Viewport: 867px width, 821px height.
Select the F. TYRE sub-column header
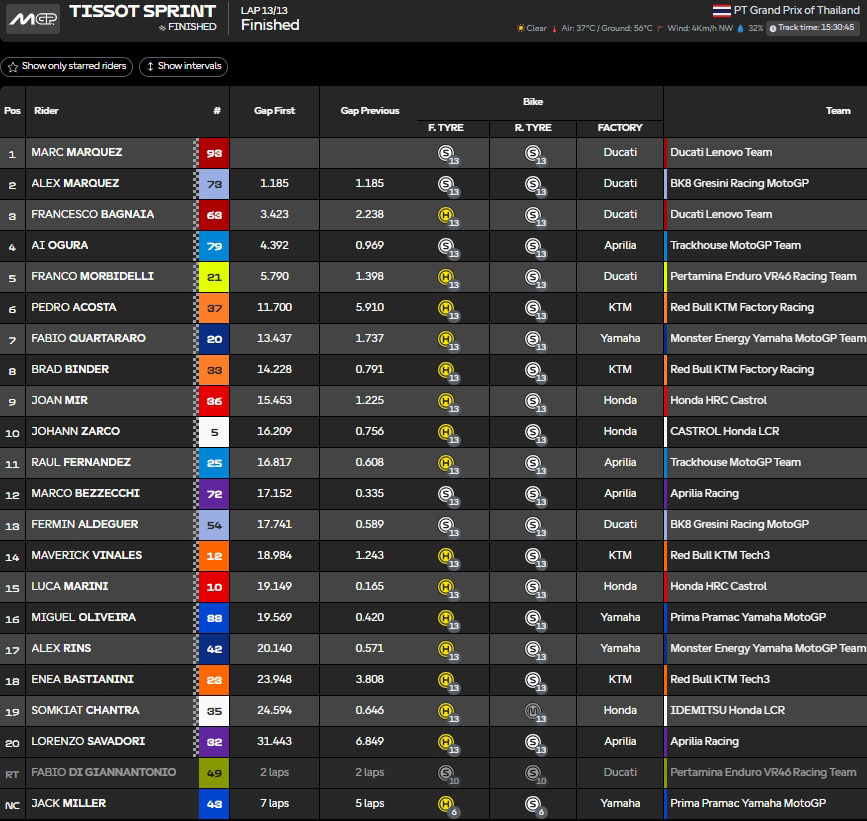445,128
